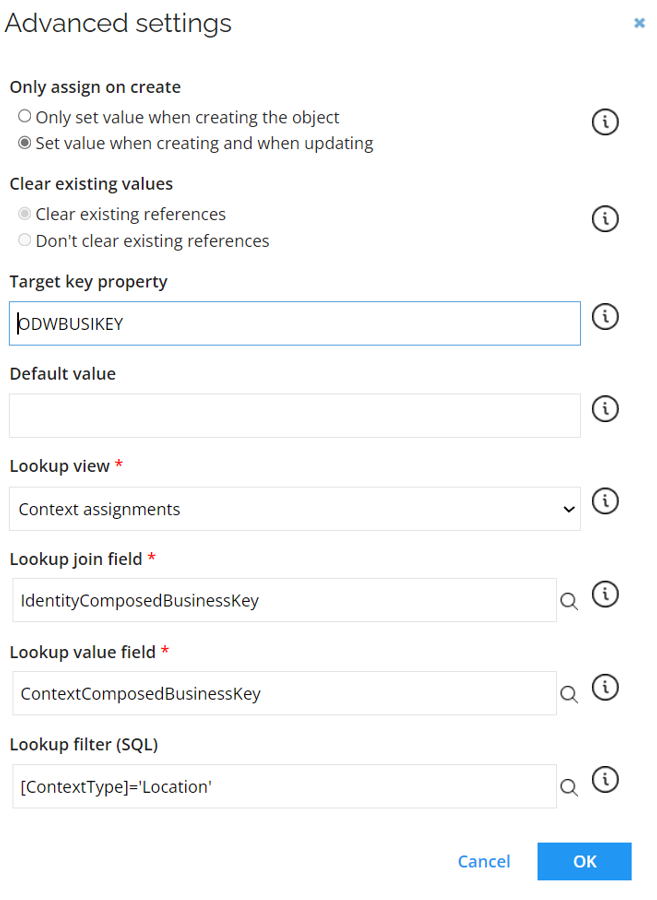This screenshot has width=657, height=900.
Task: Click magnifier icon next to Lookup filter
Action: 569,787
